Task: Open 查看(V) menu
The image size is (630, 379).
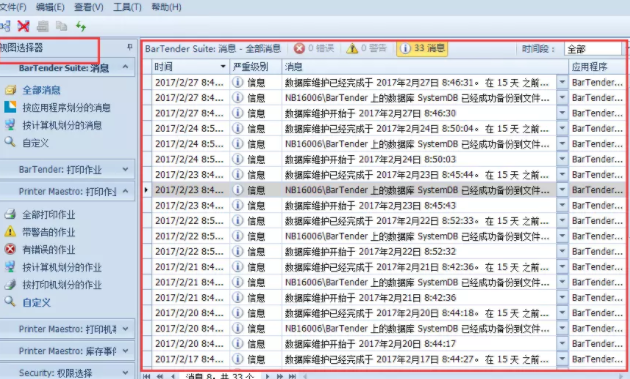Action: point(89,7)
